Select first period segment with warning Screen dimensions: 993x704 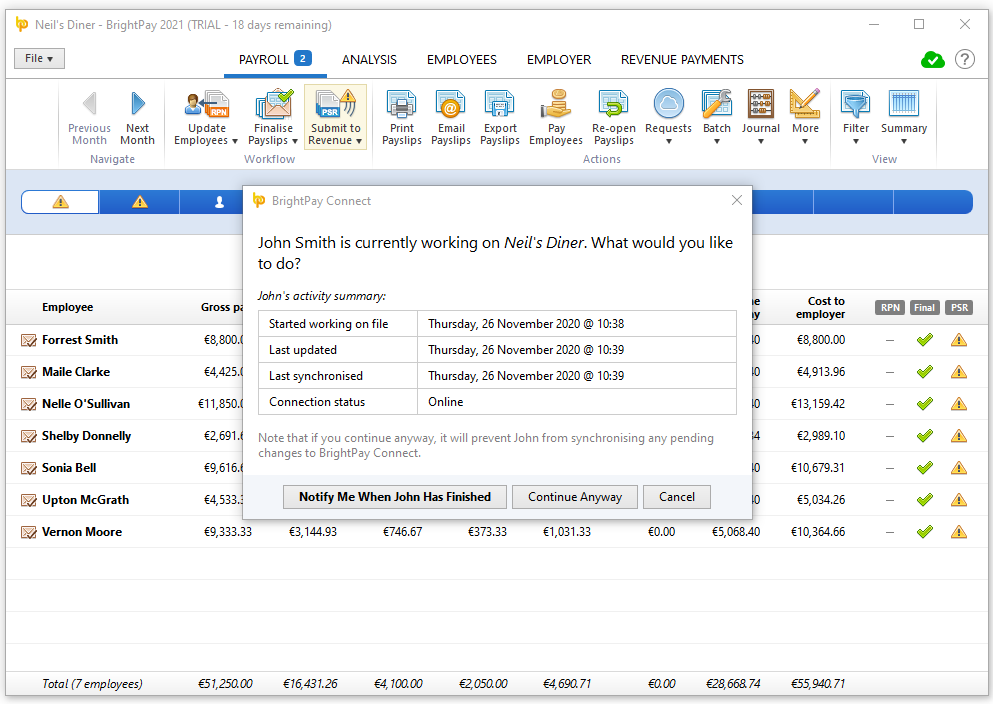(60, 202)
